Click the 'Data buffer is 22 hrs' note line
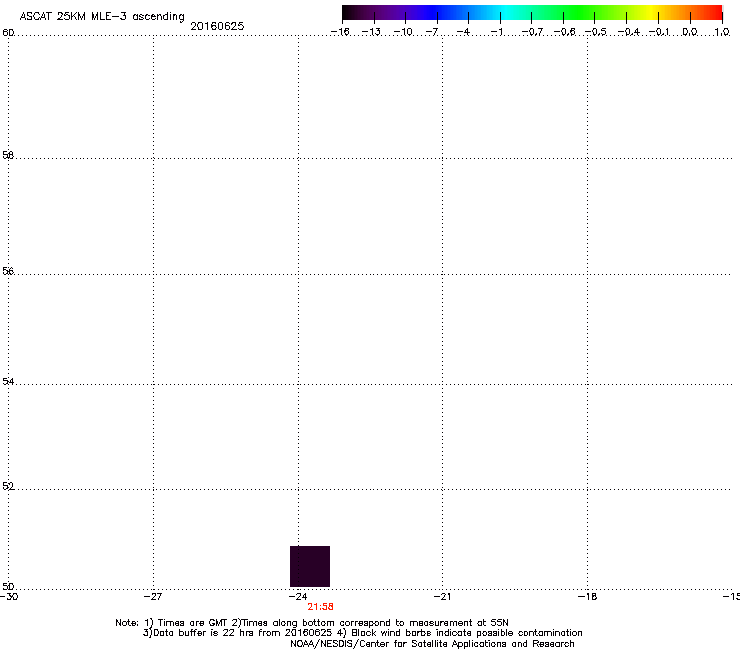Image resolution: width=740 pixels, height=650 pixels. pos(362,633)
